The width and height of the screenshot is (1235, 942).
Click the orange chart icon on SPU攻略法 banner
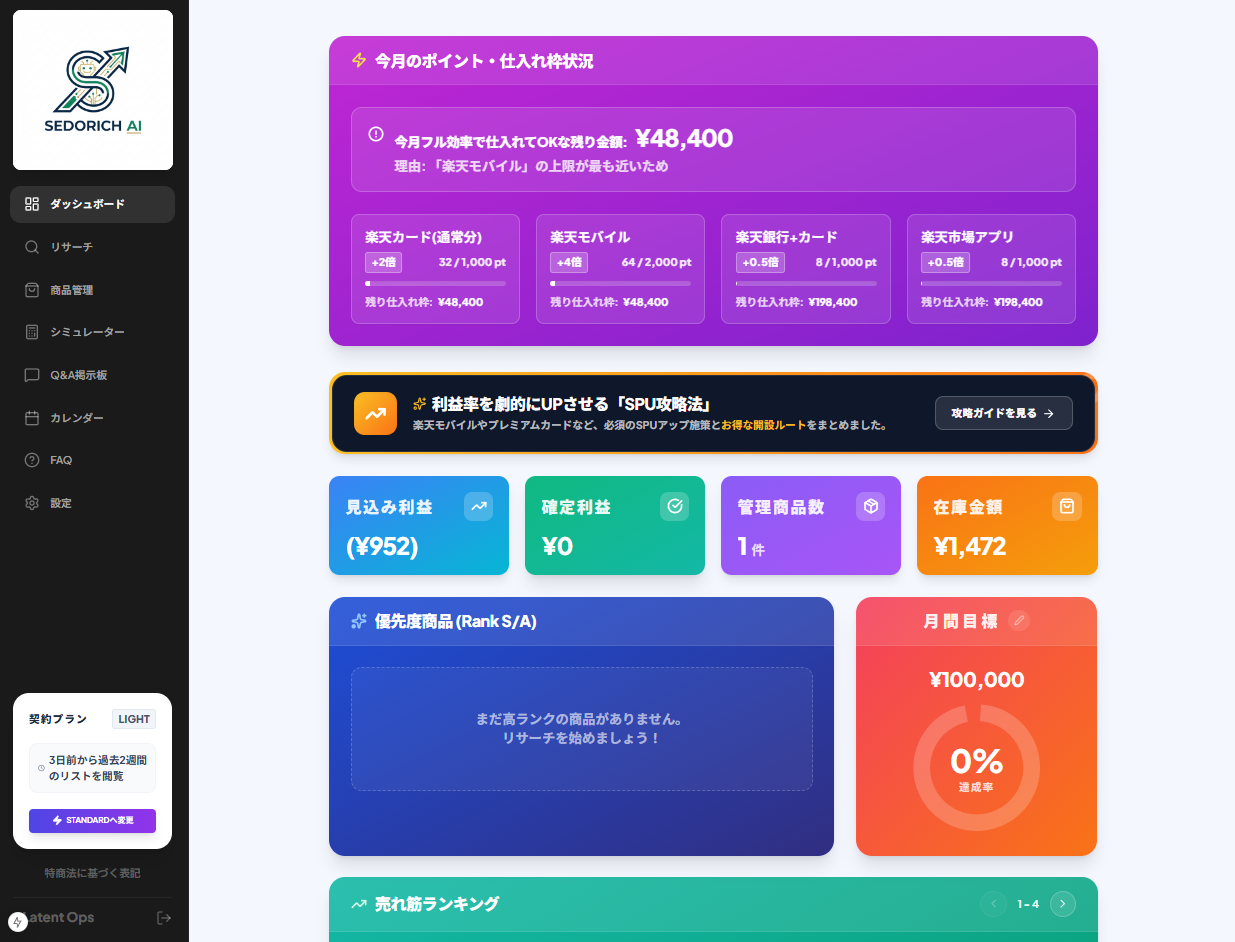pos(375,413)
